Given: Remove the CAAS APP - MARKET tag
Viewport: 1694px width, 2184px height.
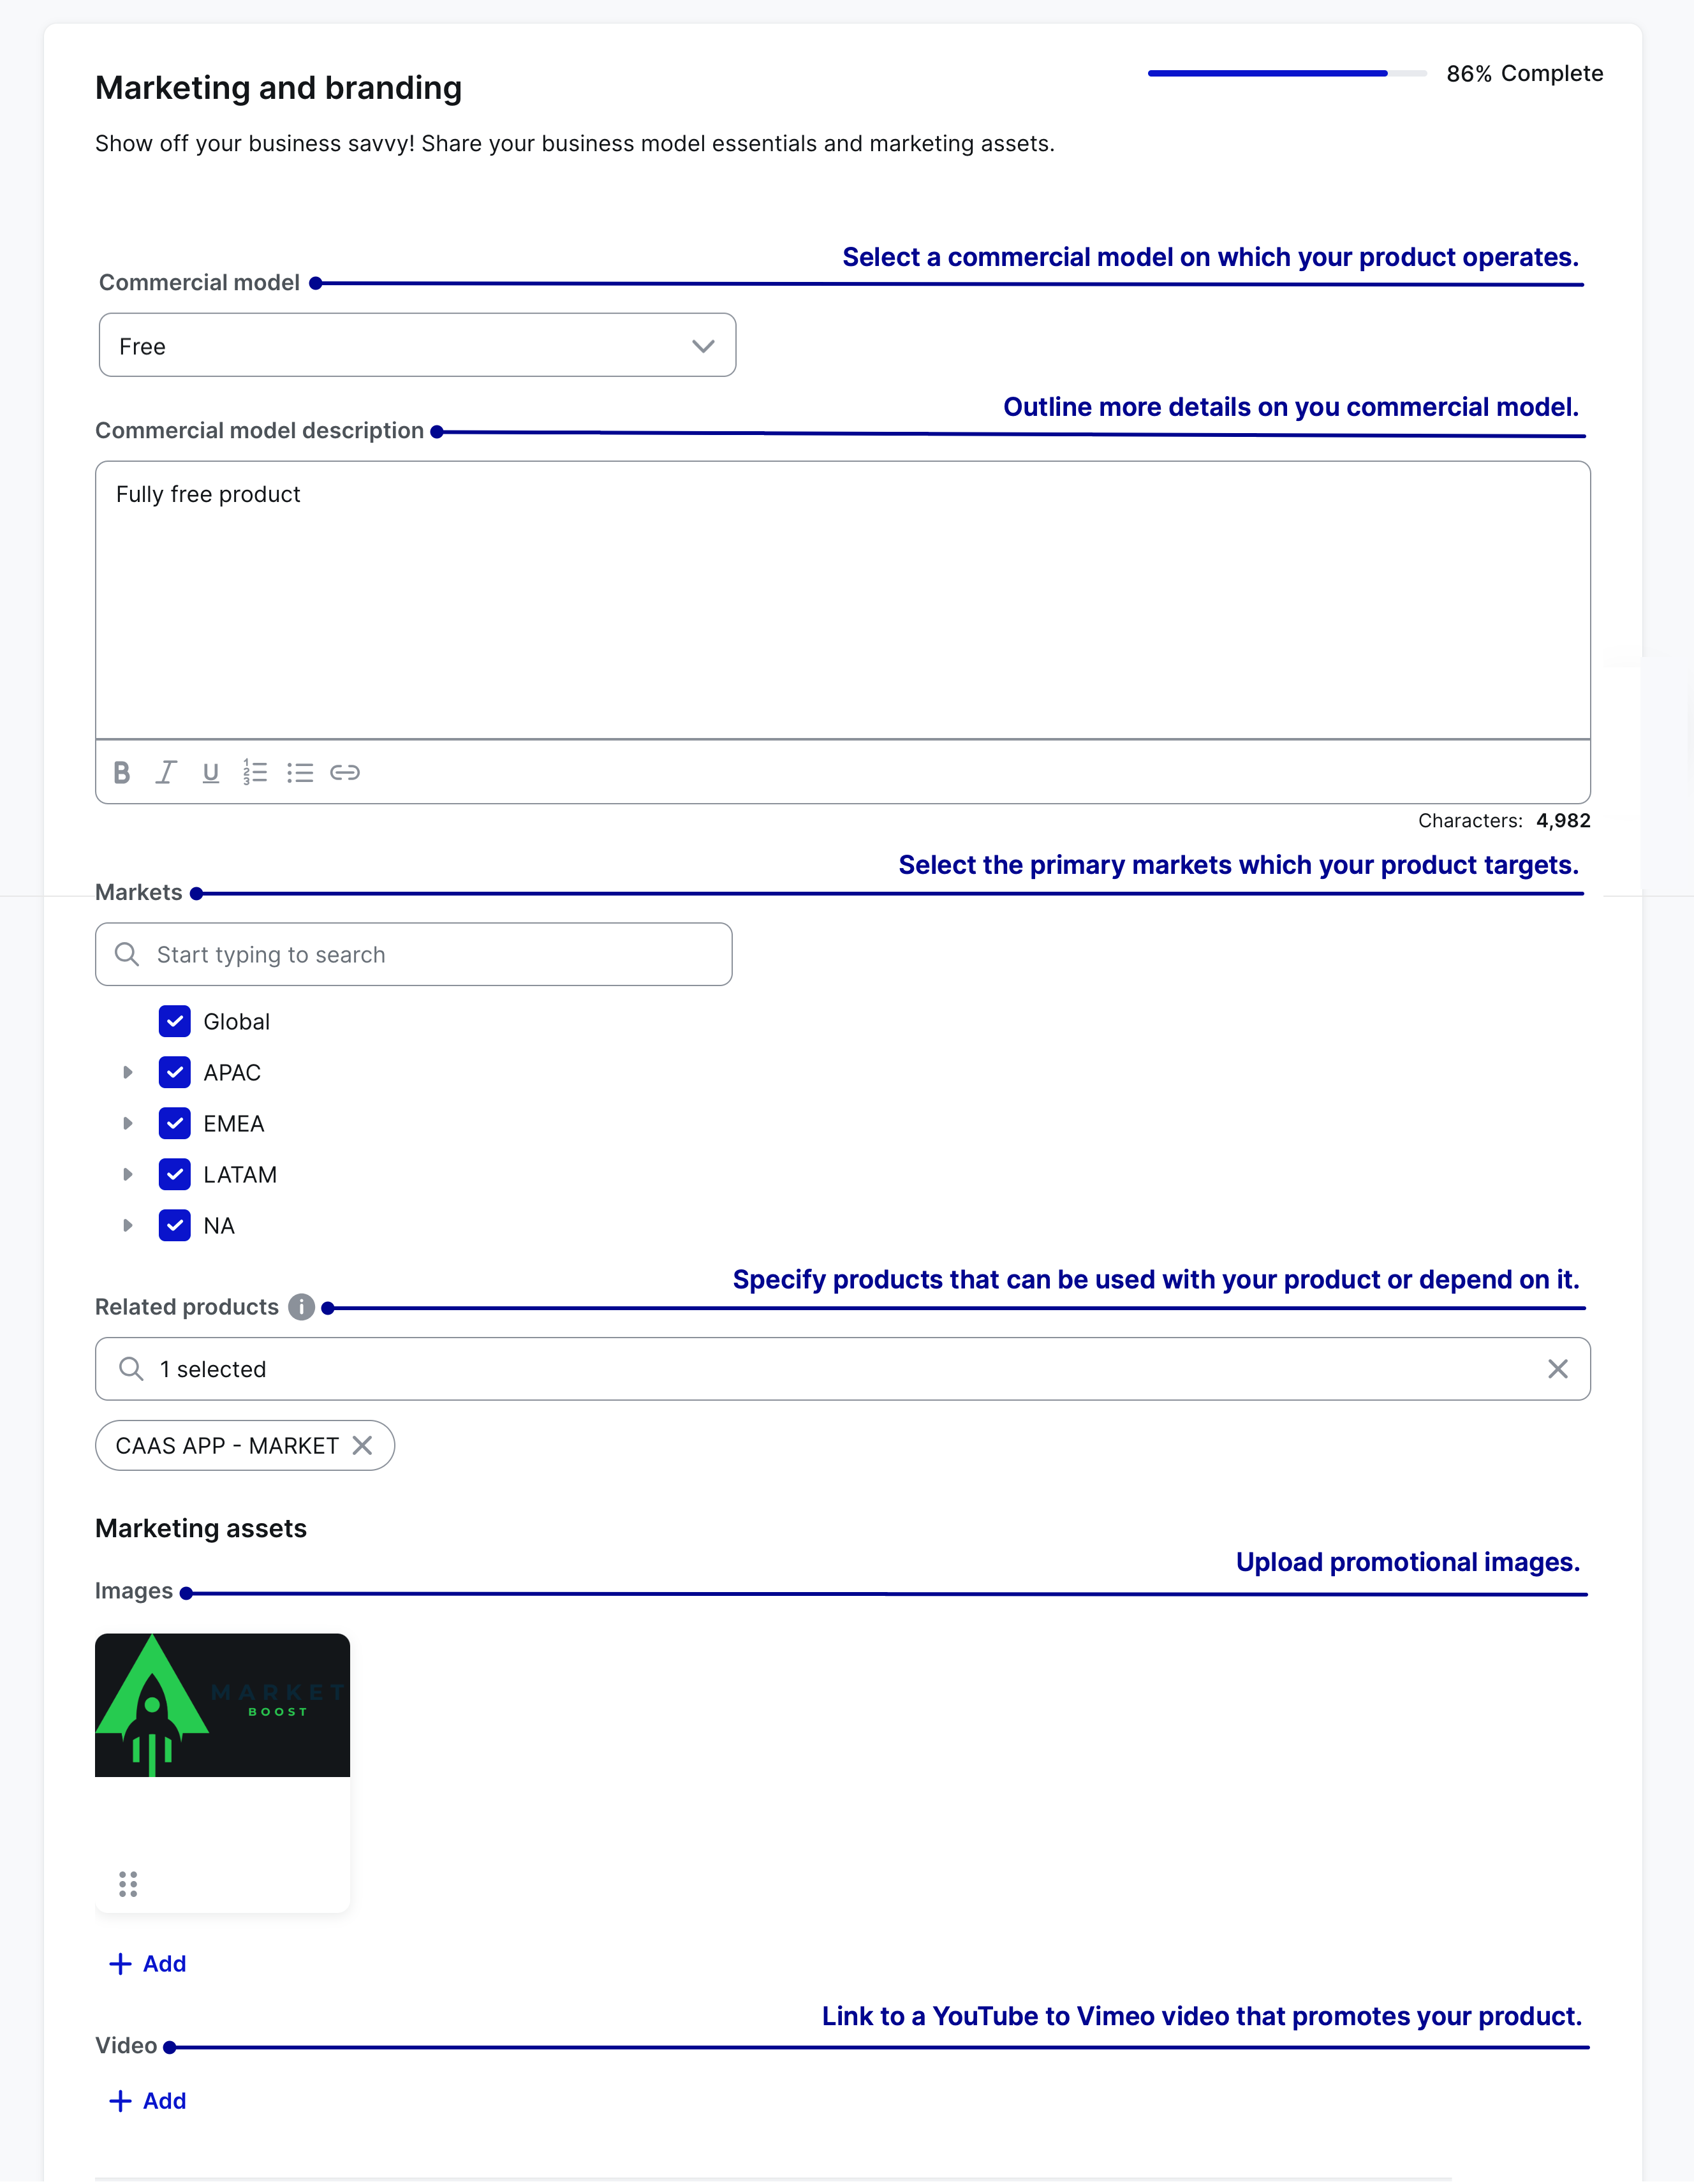Looking at the screenshot, I should click(362, 1446).
